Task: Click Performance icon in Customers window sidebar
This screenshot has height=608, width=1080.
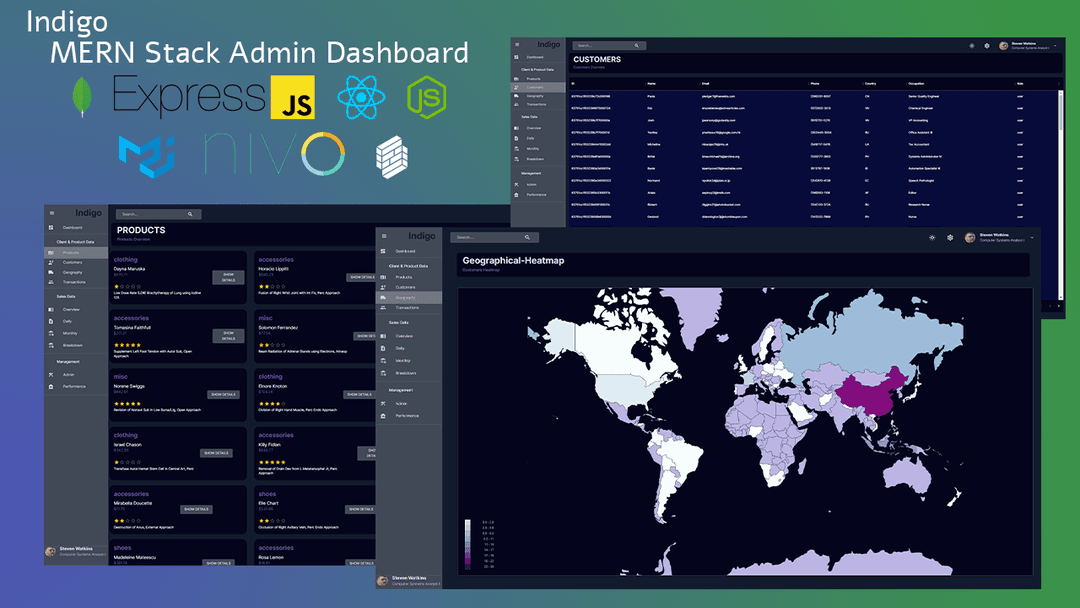Action: [x=517, y=195]
